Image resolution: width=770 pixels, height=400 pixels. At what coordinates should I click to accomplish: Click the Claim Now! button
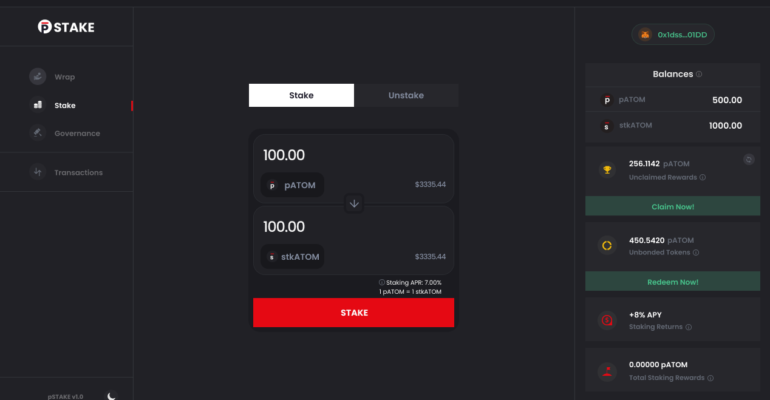[x=673, y=206]
